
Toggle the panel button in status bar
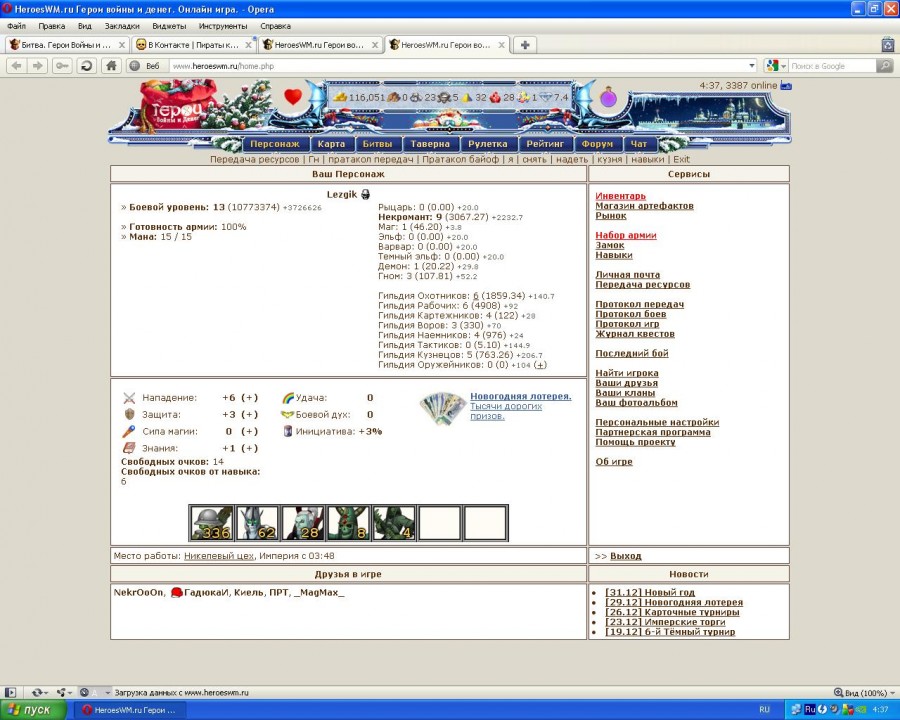10,692
